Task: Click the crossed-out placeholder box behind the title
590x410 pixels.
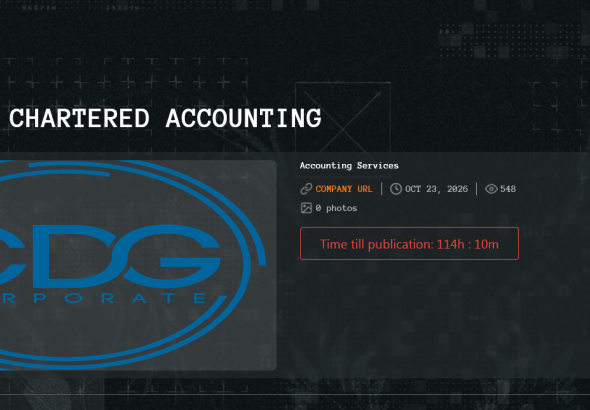Action: [343, 118]
